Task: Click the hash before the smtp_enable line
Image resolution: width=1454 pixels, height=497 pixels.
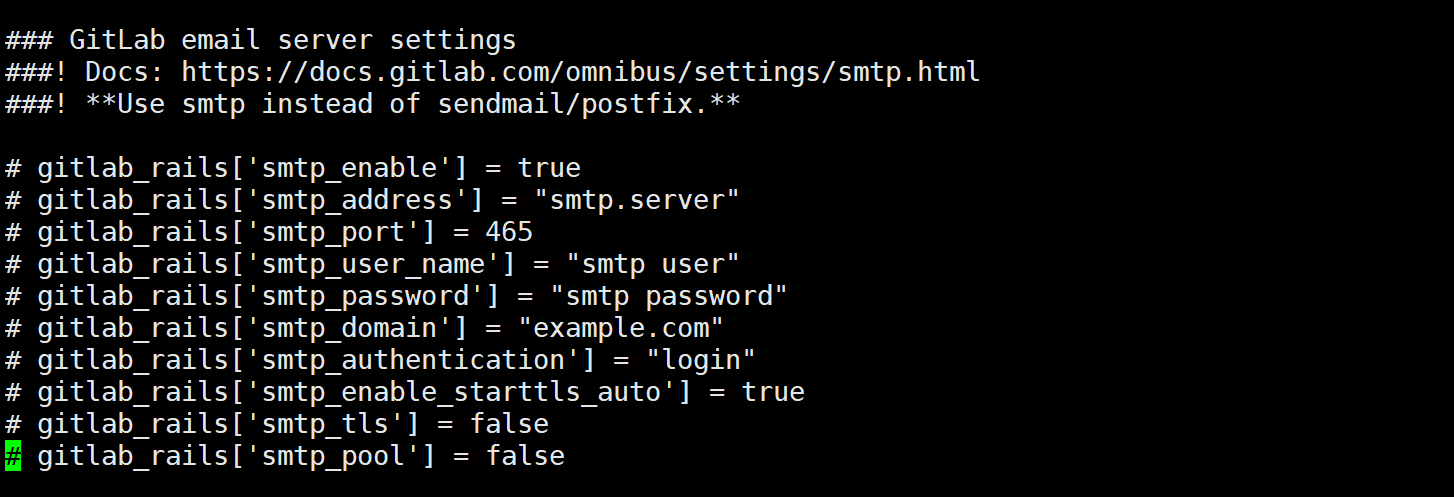Action: click(13, 168)
